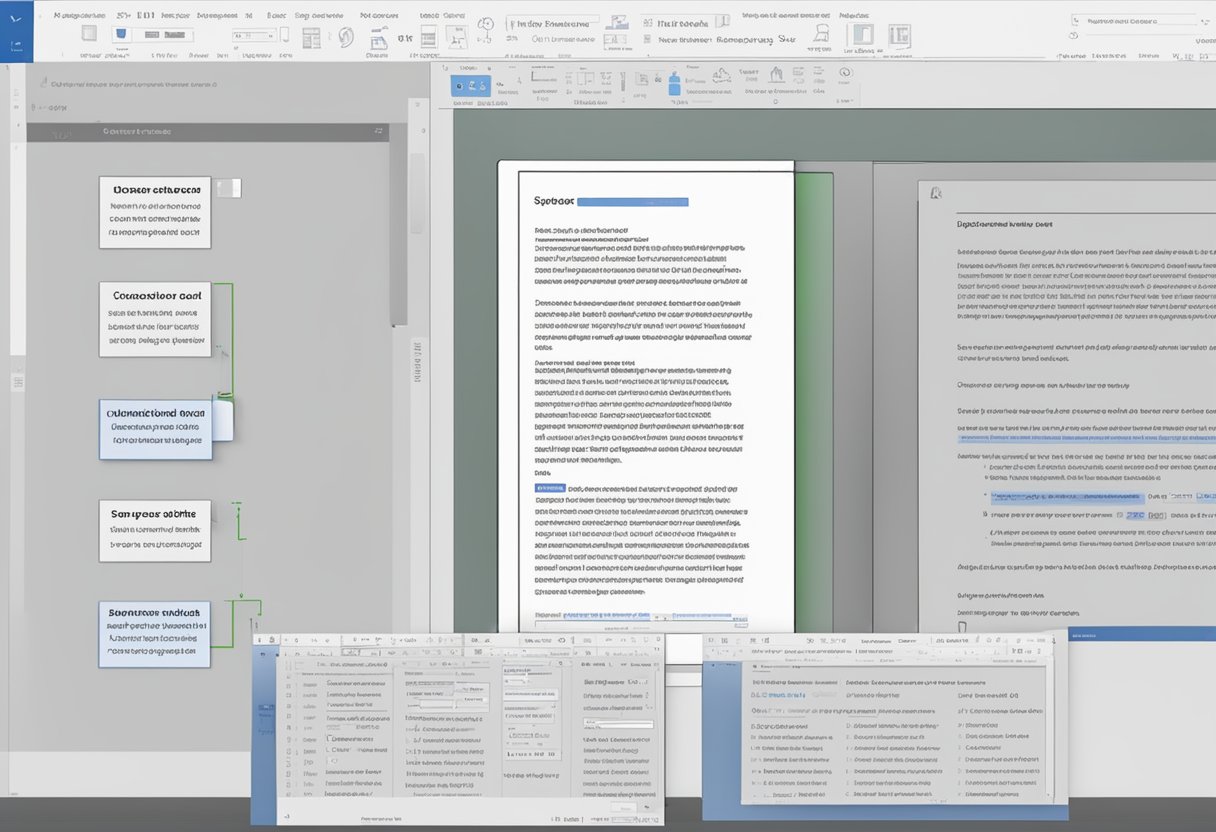The height and width of the screenshot is (832, 1216).
Task: Click the clock icon in the top ribbon
Action: 485,25
